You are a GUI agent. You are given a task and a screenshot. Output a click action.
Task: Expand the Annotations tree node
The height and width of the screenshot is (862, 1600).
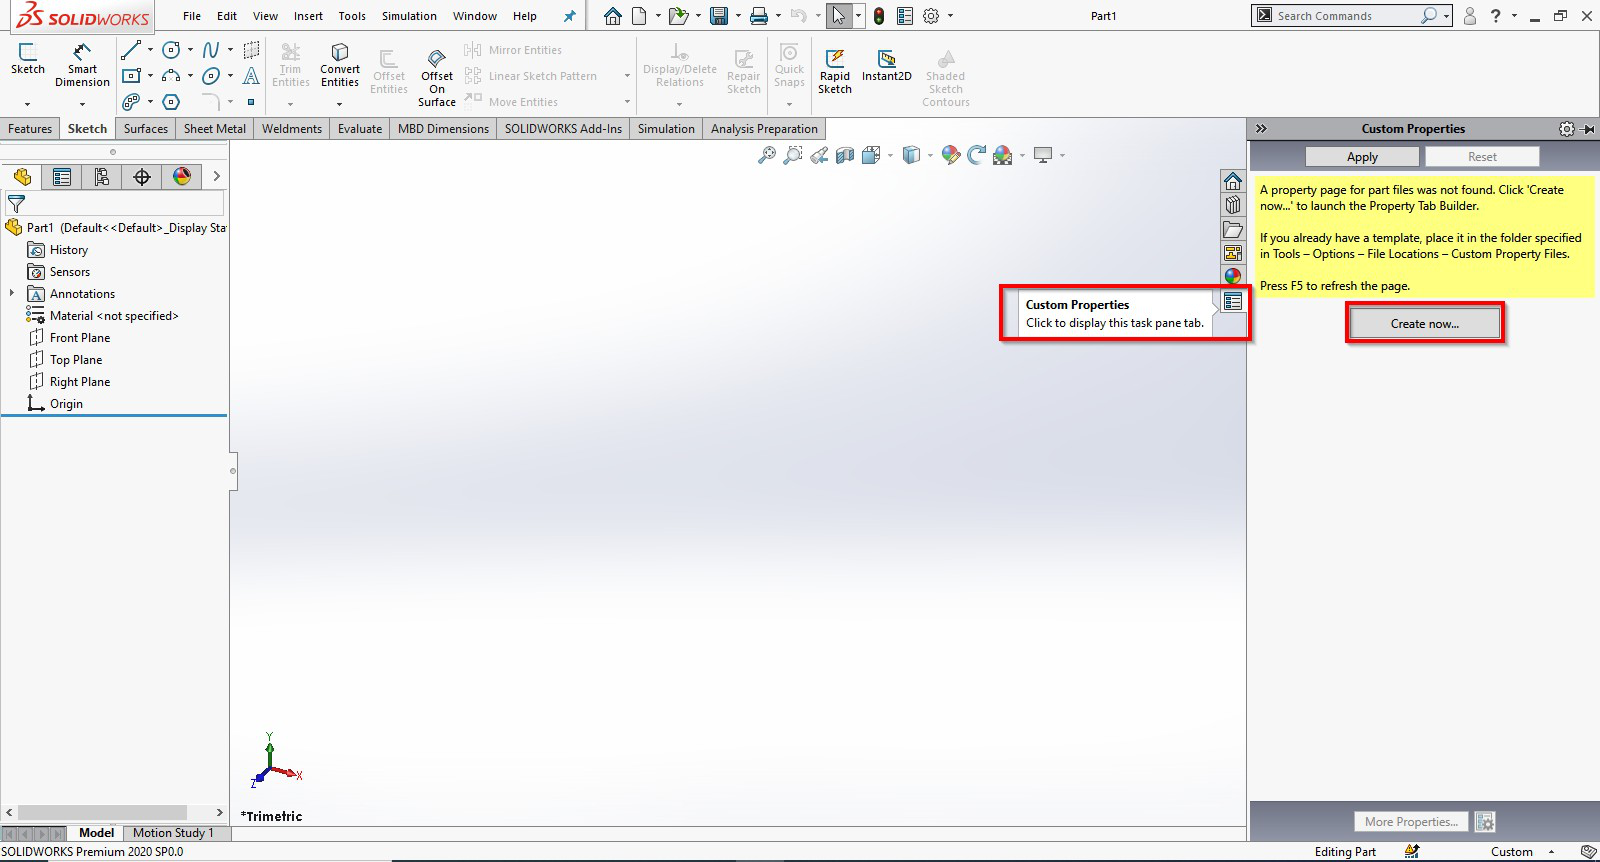coord(12,293)
